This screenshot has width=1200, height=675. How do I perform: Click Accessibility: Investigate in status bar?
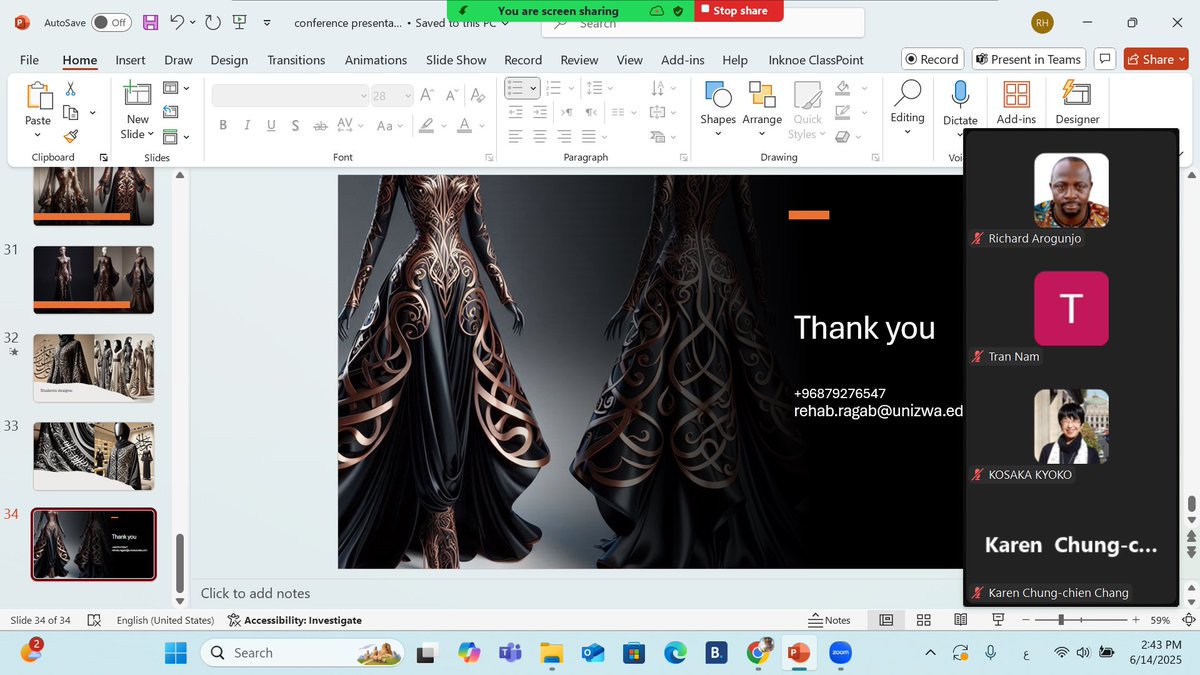tap(295, 620)
